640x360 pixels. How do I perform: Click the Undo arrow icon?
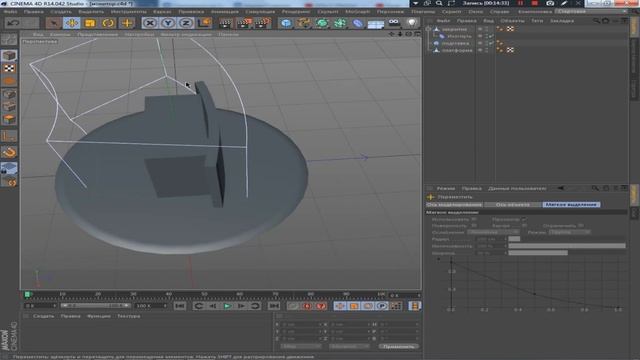click(13, 23)
